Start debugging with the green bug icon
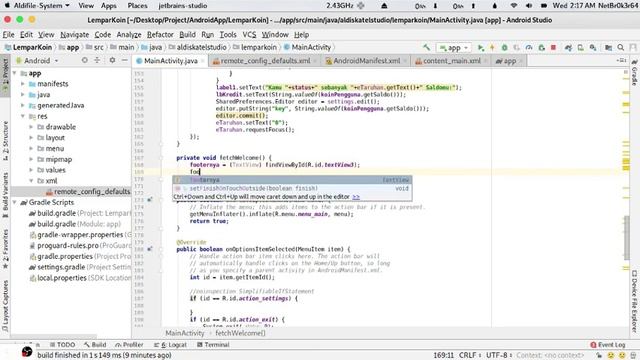 504,48
